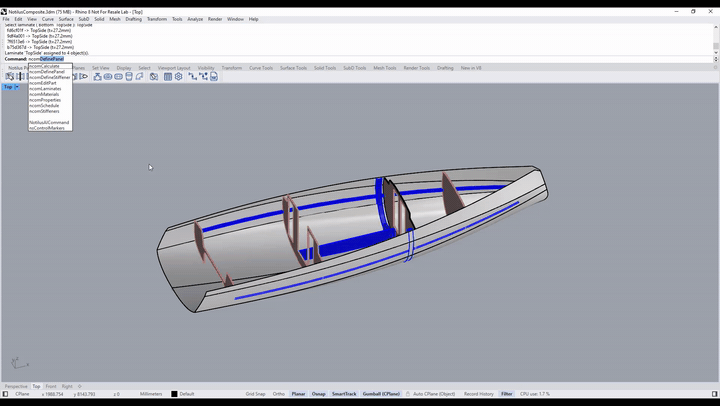Click the second oval hull section icon

[x=118, y=76]
